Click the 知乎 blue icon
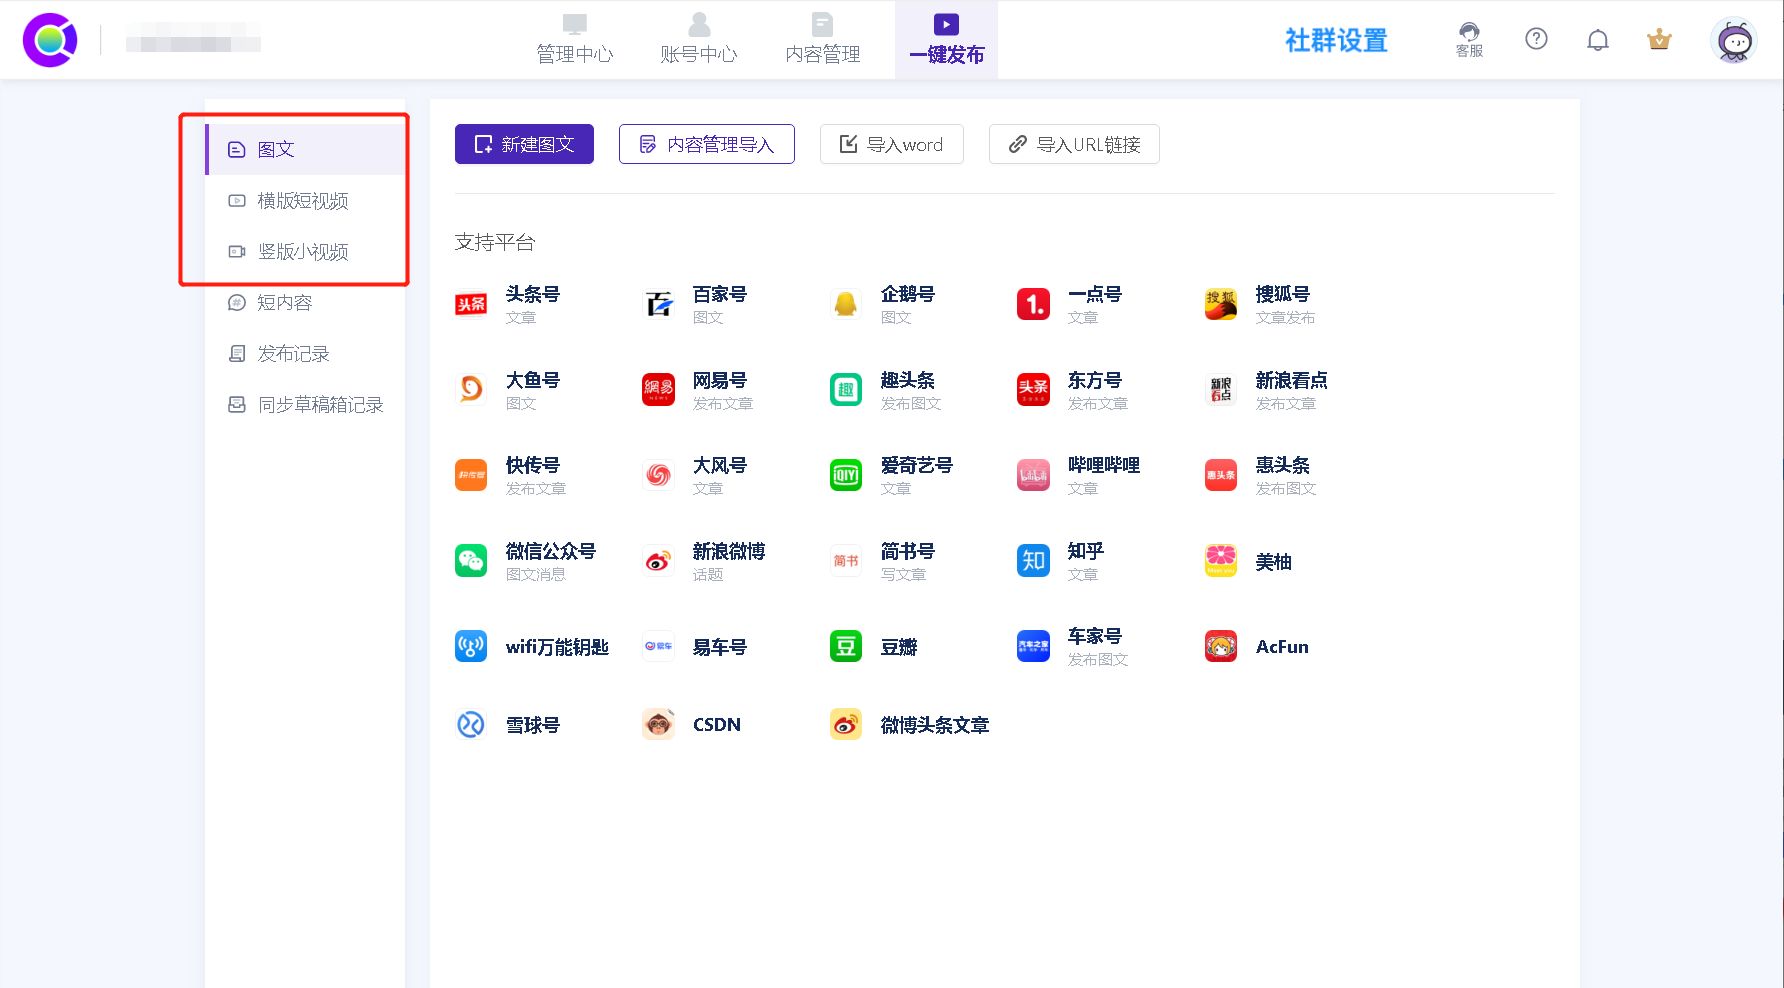 click(x=1033, y=561)
